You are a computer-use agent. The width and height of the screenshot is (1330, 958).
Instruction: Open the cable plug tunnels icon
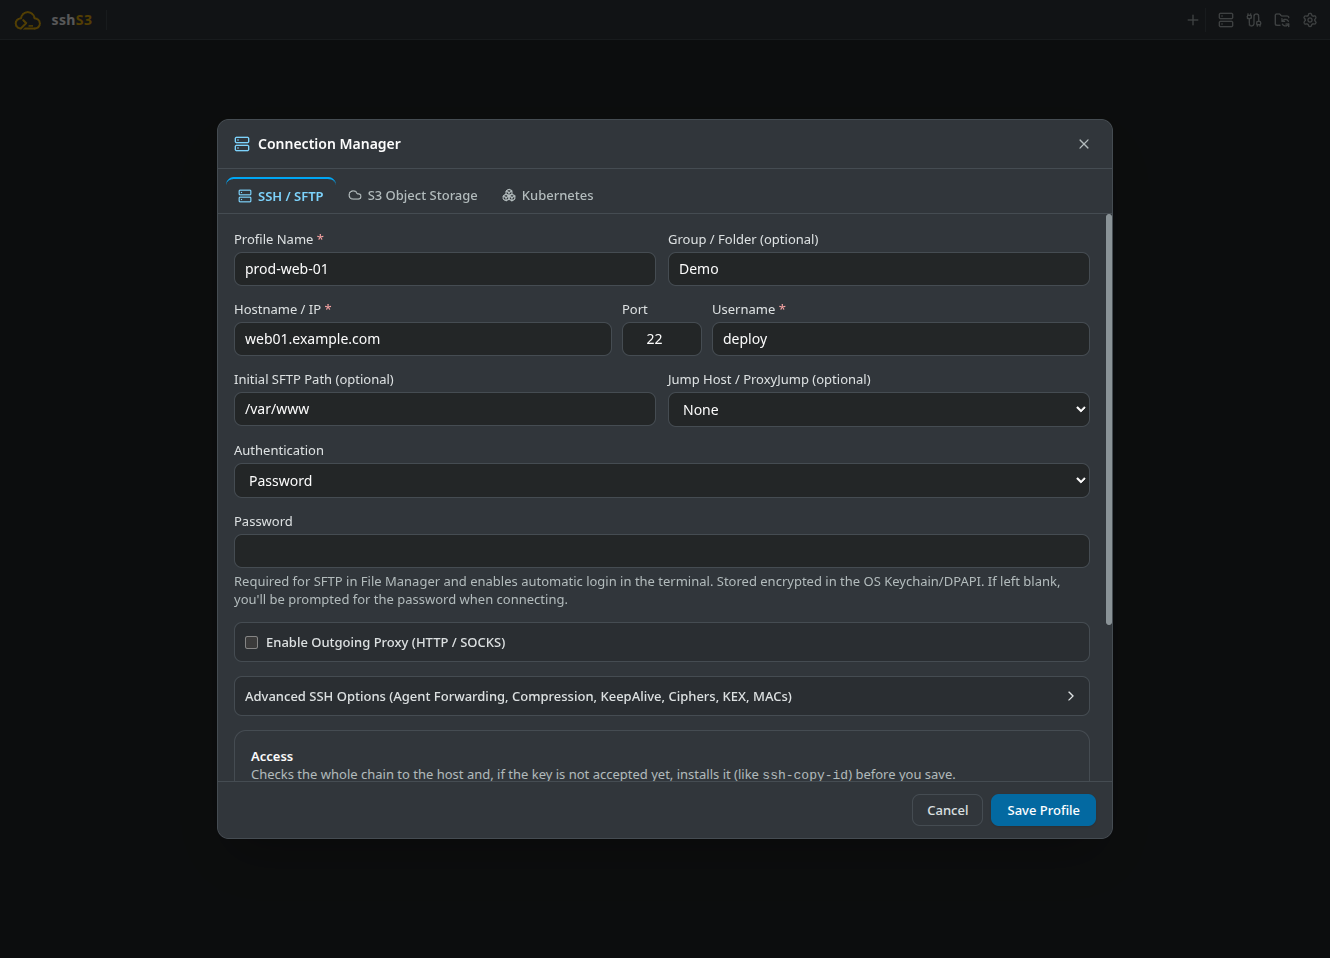[1254, 20]
